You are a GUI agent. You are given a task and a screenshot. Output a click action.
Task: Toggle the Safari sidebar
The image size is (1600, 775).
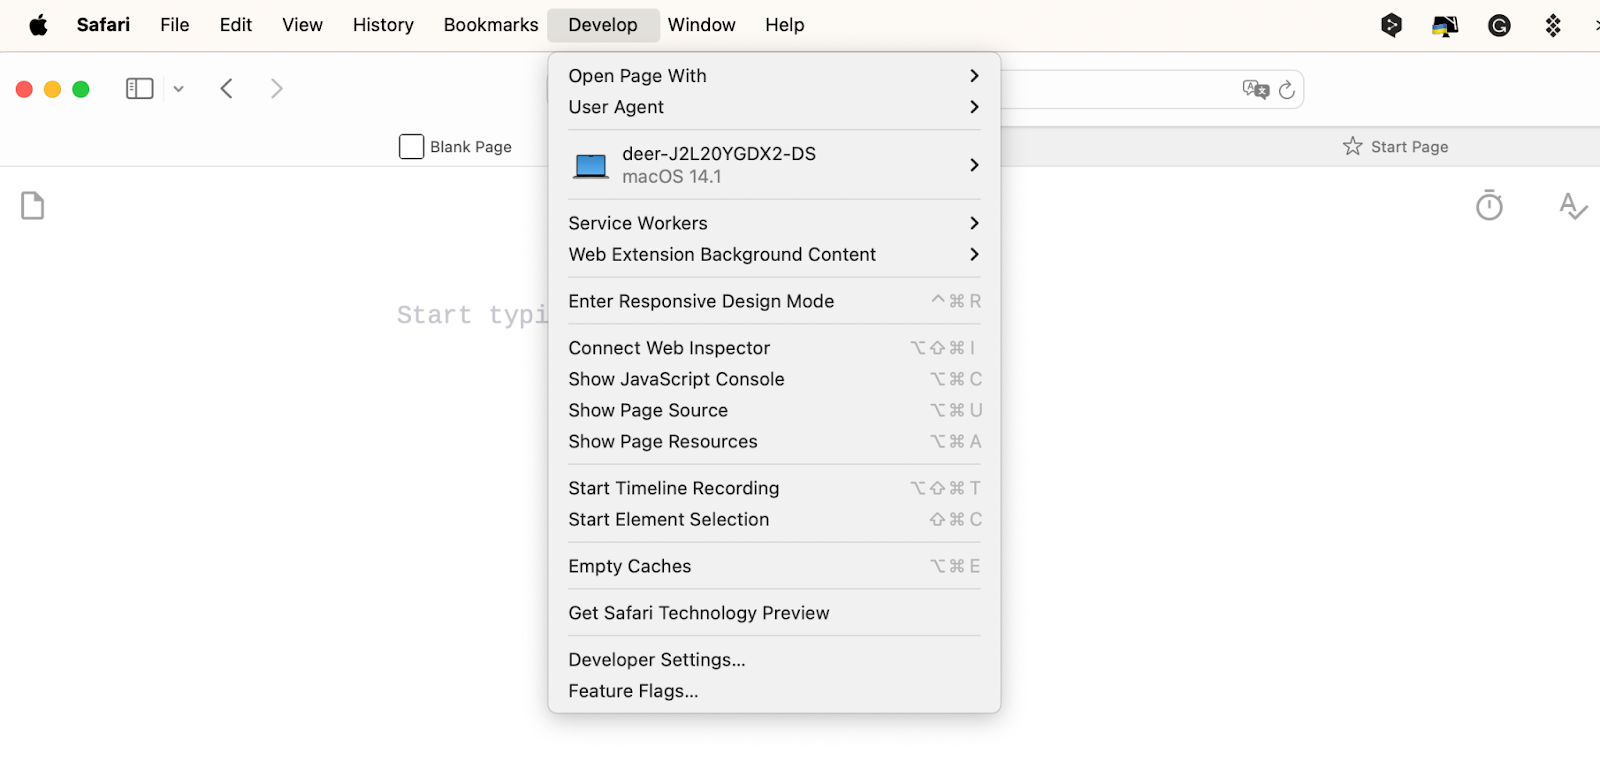tap(139, 89)
